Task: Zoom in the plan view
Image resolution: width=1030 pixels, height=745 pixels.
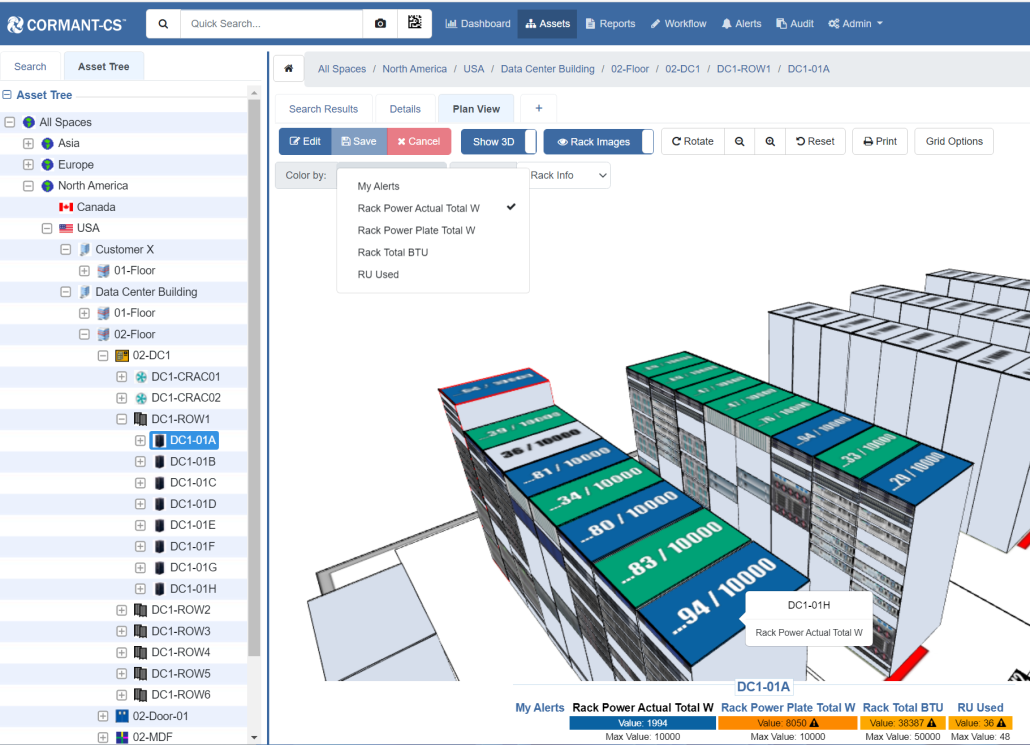Action: click(770, 142)
